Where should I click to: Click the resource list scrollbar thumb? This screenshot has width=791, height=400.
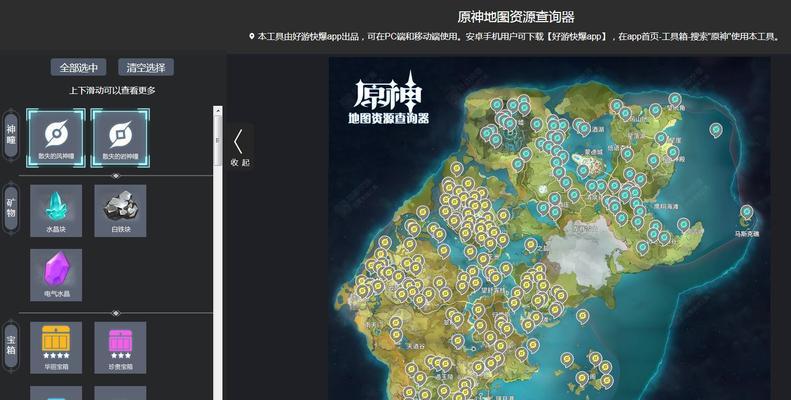(x=218, y=140)
